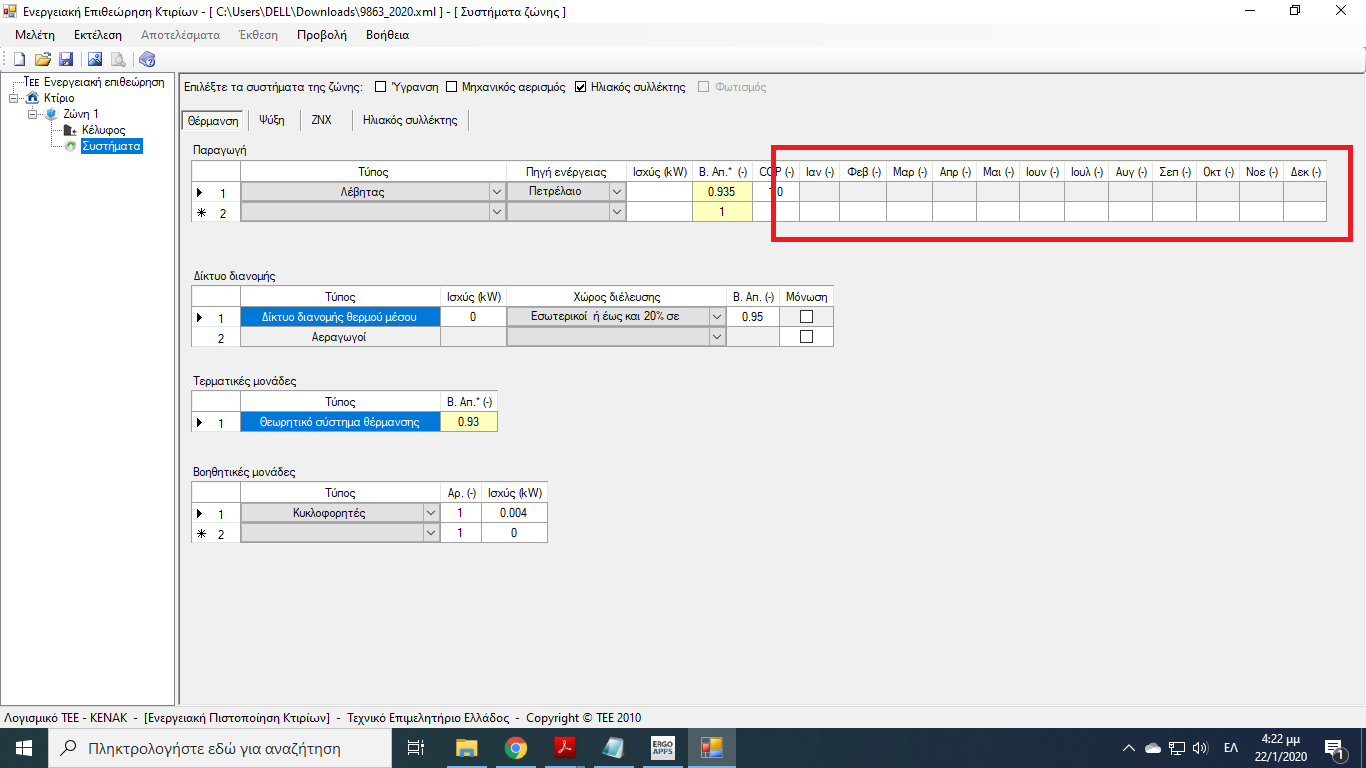
Task: Switch to the Ψύξη tab
Action: point(272,120)
